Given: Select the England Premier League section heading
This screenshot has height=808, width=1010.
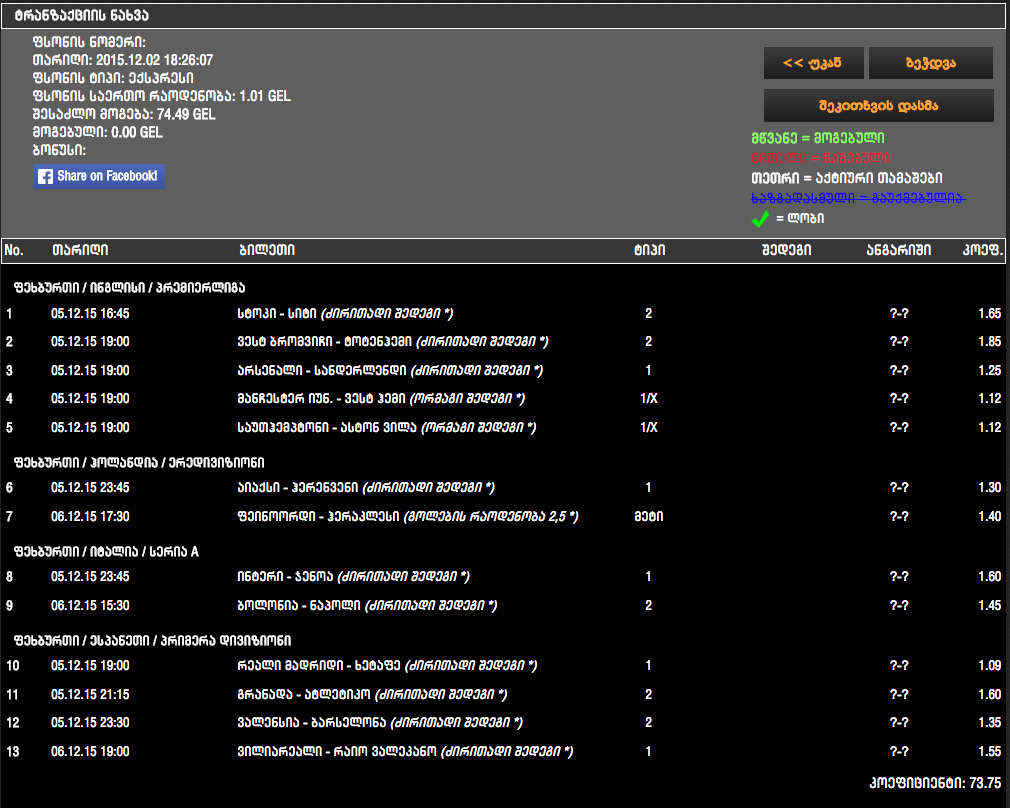Looking at the screenshot, I should tap(129, 287).
